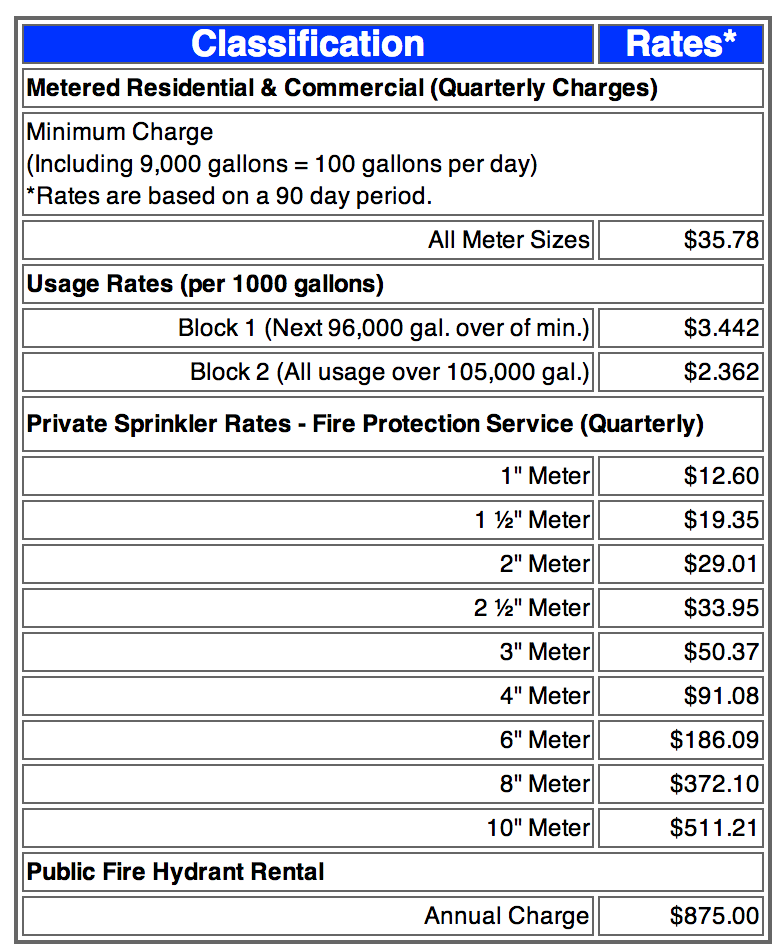Select the $3.442 Block 1 rate
This screenshot has height=948, width=784.
[721, 328]
